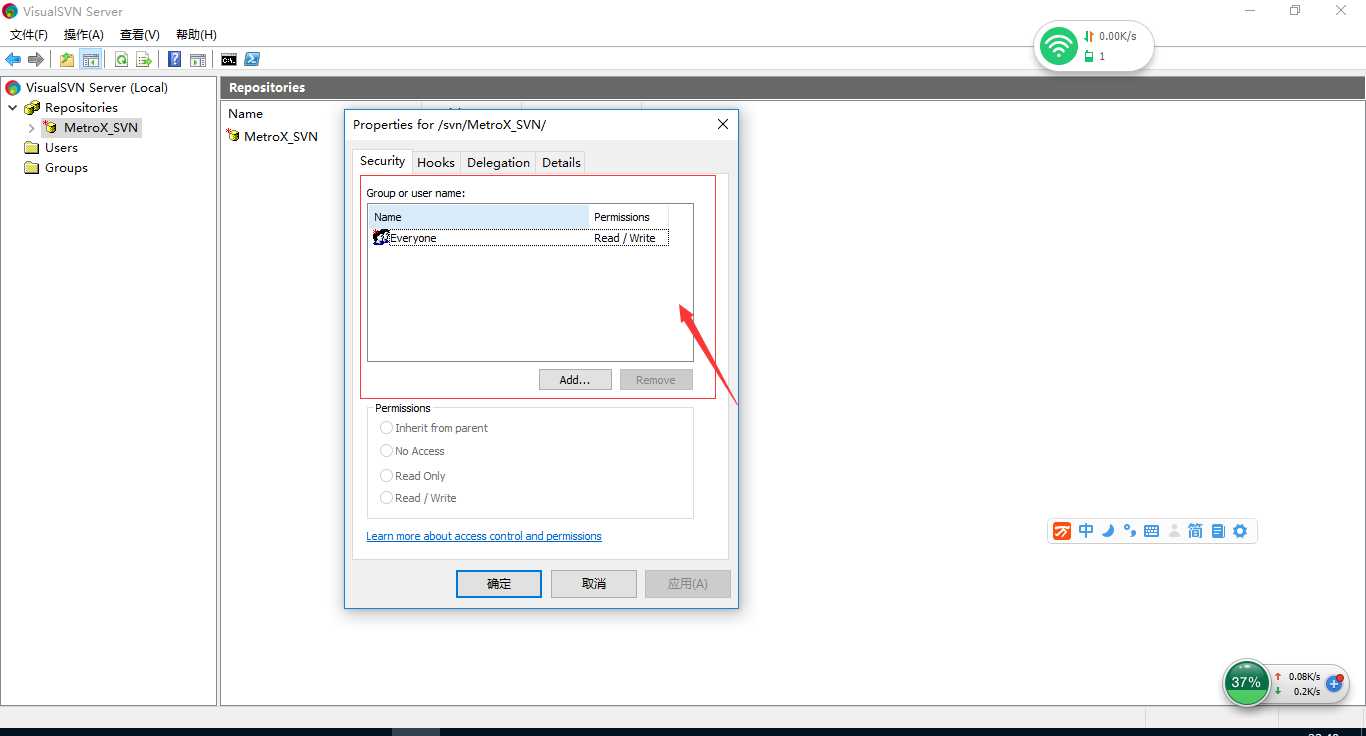Click the Permissions column header

coord(628,217)
